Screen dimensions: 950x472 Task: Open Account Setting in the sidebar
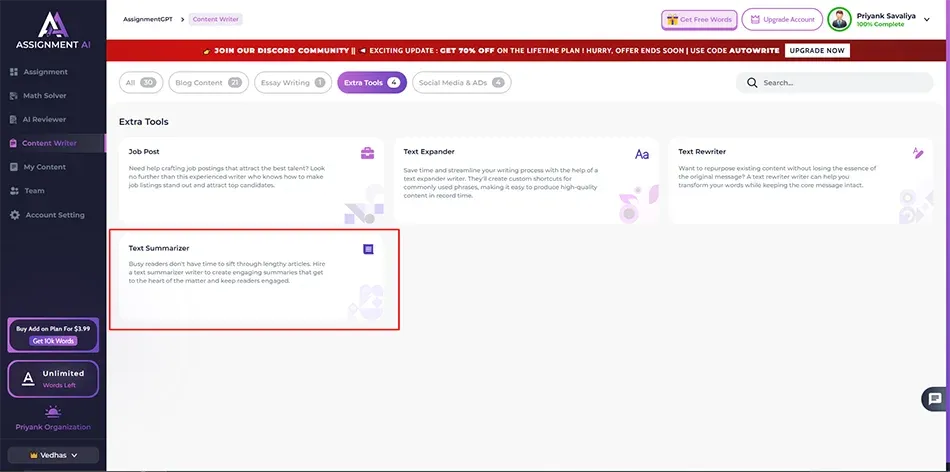[54, 215]
